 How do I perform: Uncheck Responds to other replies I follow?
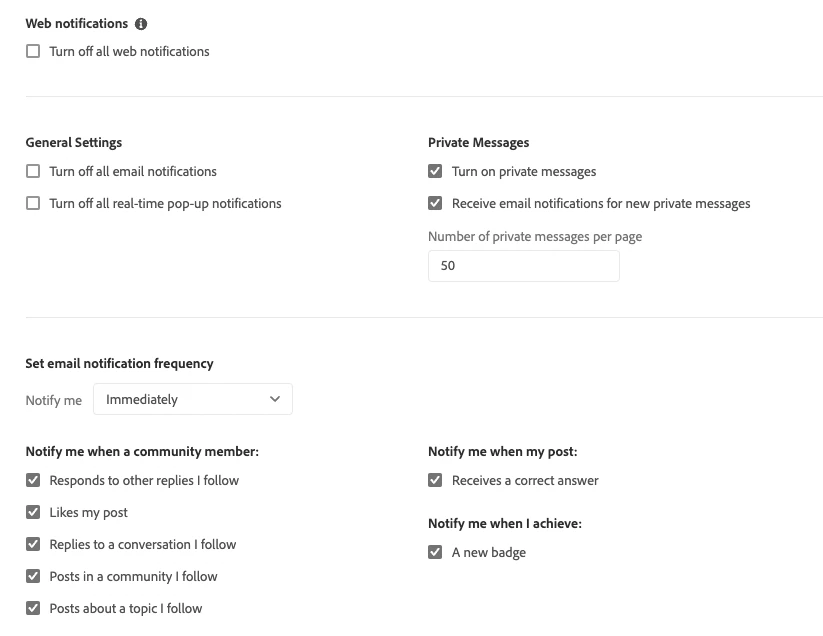[34, 481]
